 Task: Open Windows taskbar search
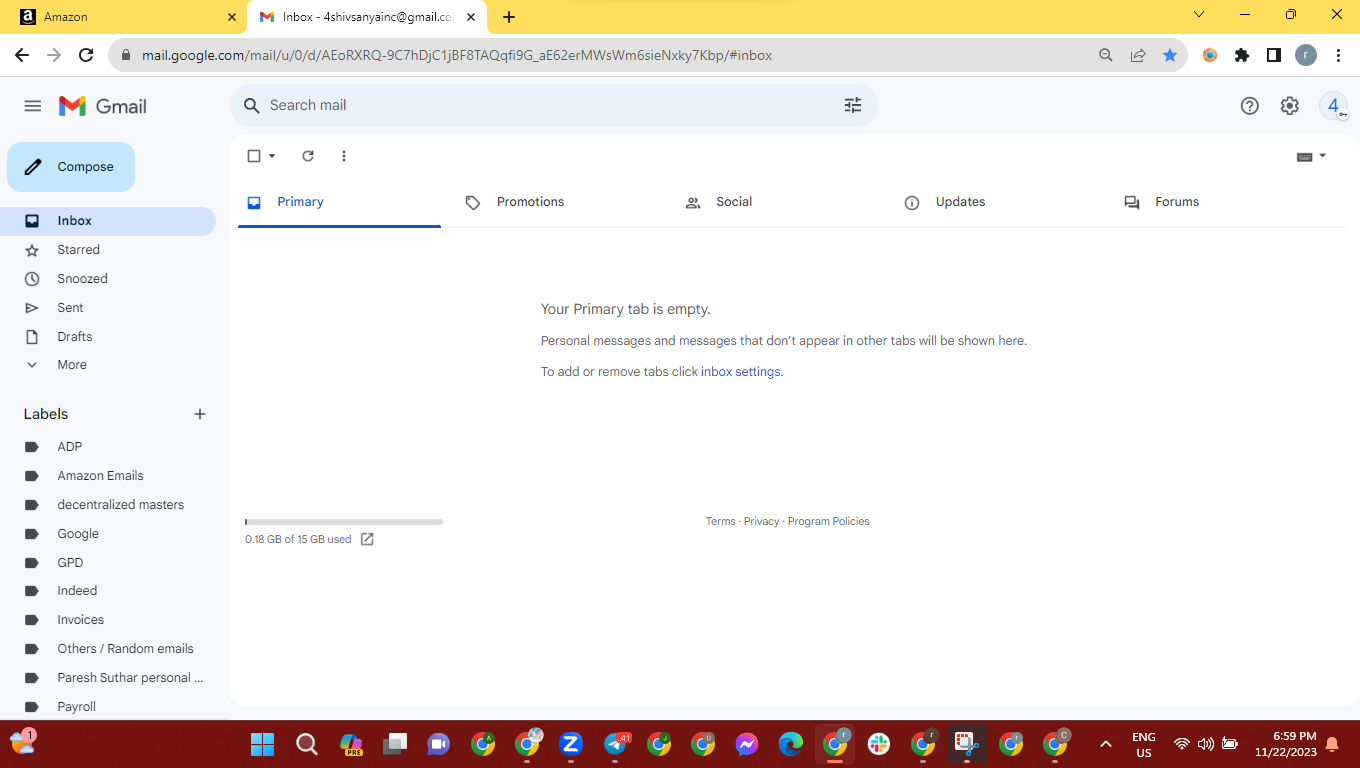coord(307,744)
